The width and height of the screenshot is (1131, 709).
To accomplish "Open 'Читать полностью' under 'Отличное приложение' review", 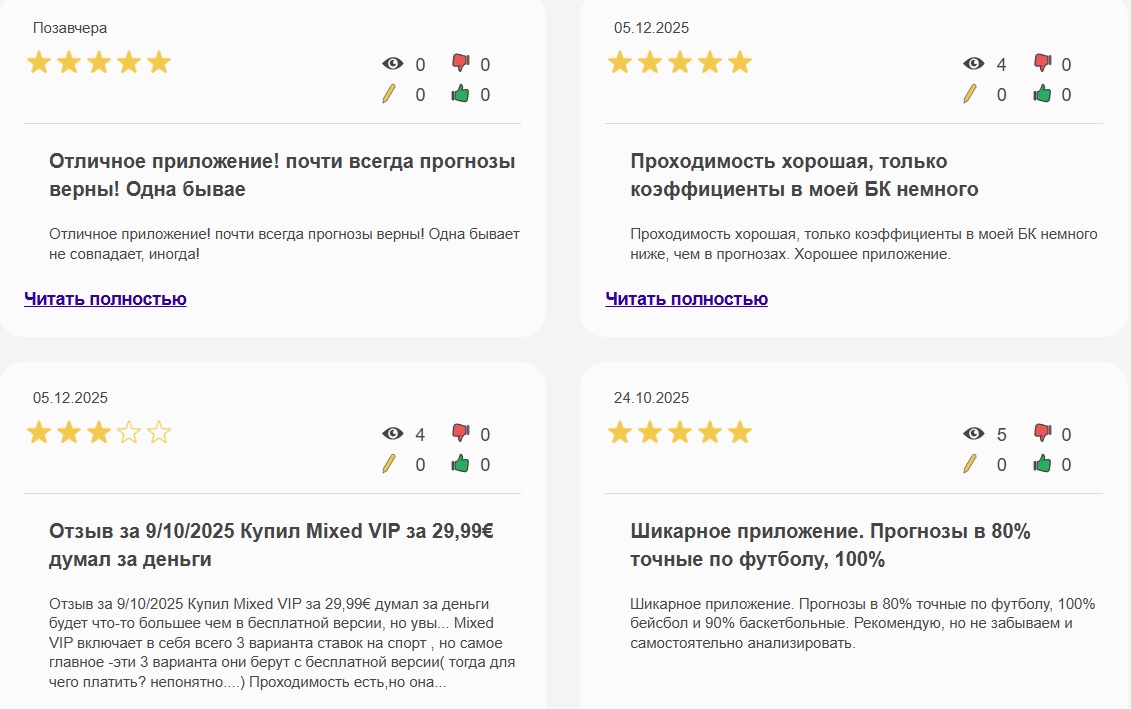I will point(104,299).
